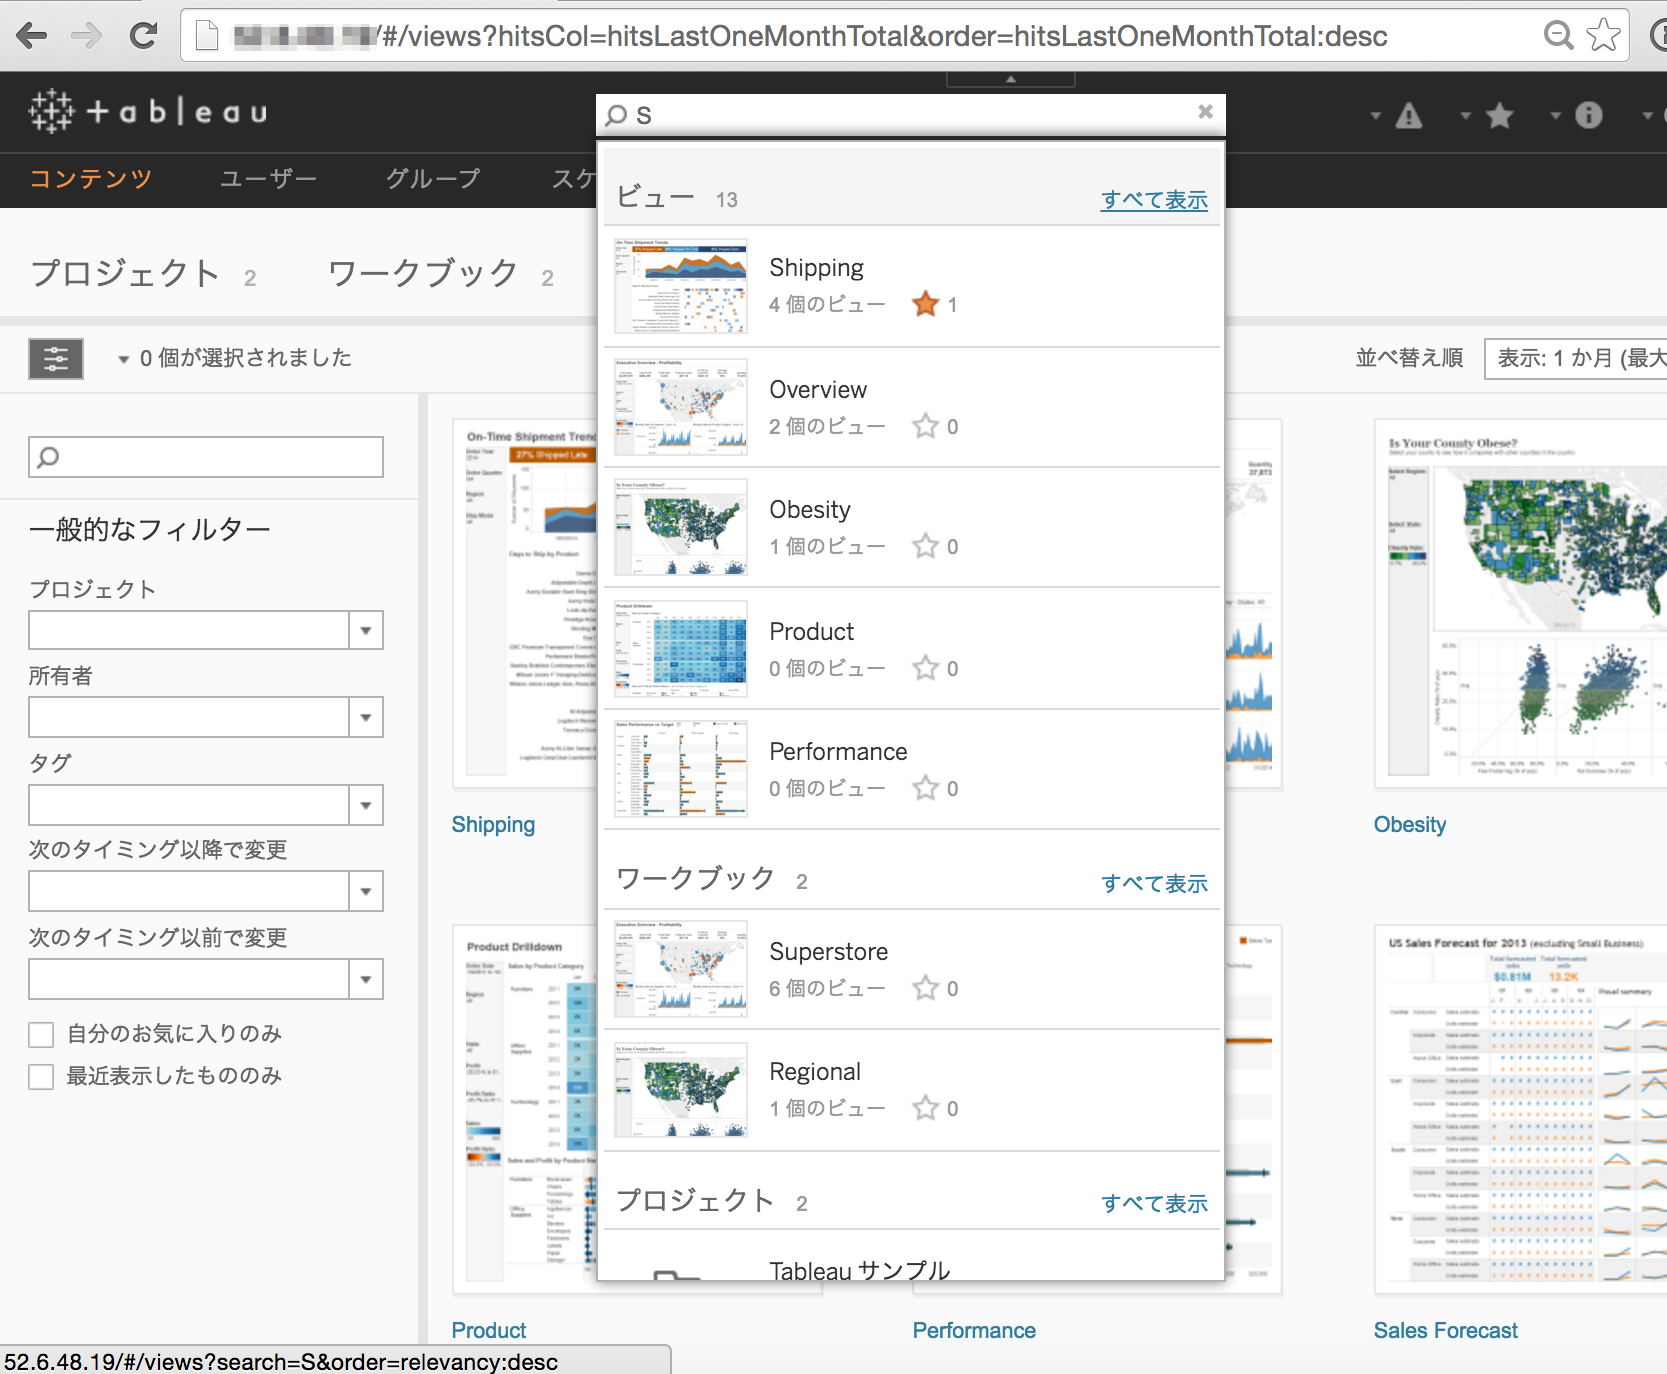
Task: Click the favorites star icon in top bar
Action: (1500, 115)
